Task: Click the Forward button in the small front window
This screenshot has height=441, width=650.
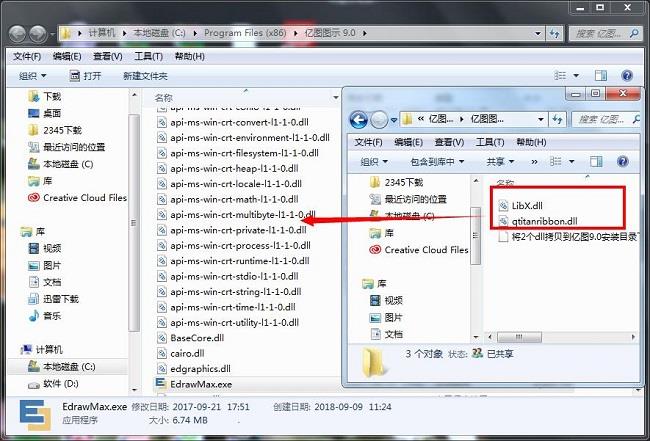Action: tap(379, 120)
